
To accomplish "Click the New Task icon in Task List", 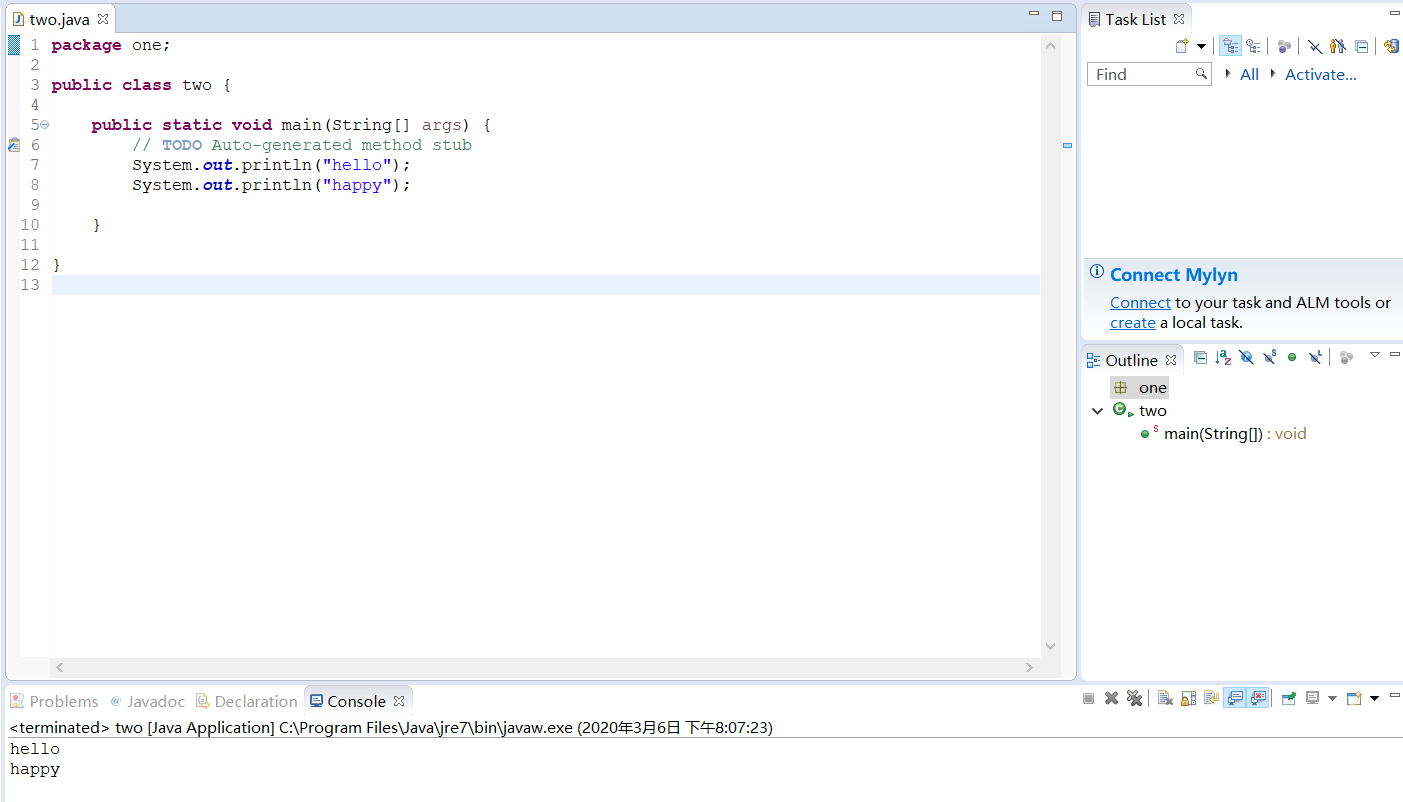I will 1182,46.
